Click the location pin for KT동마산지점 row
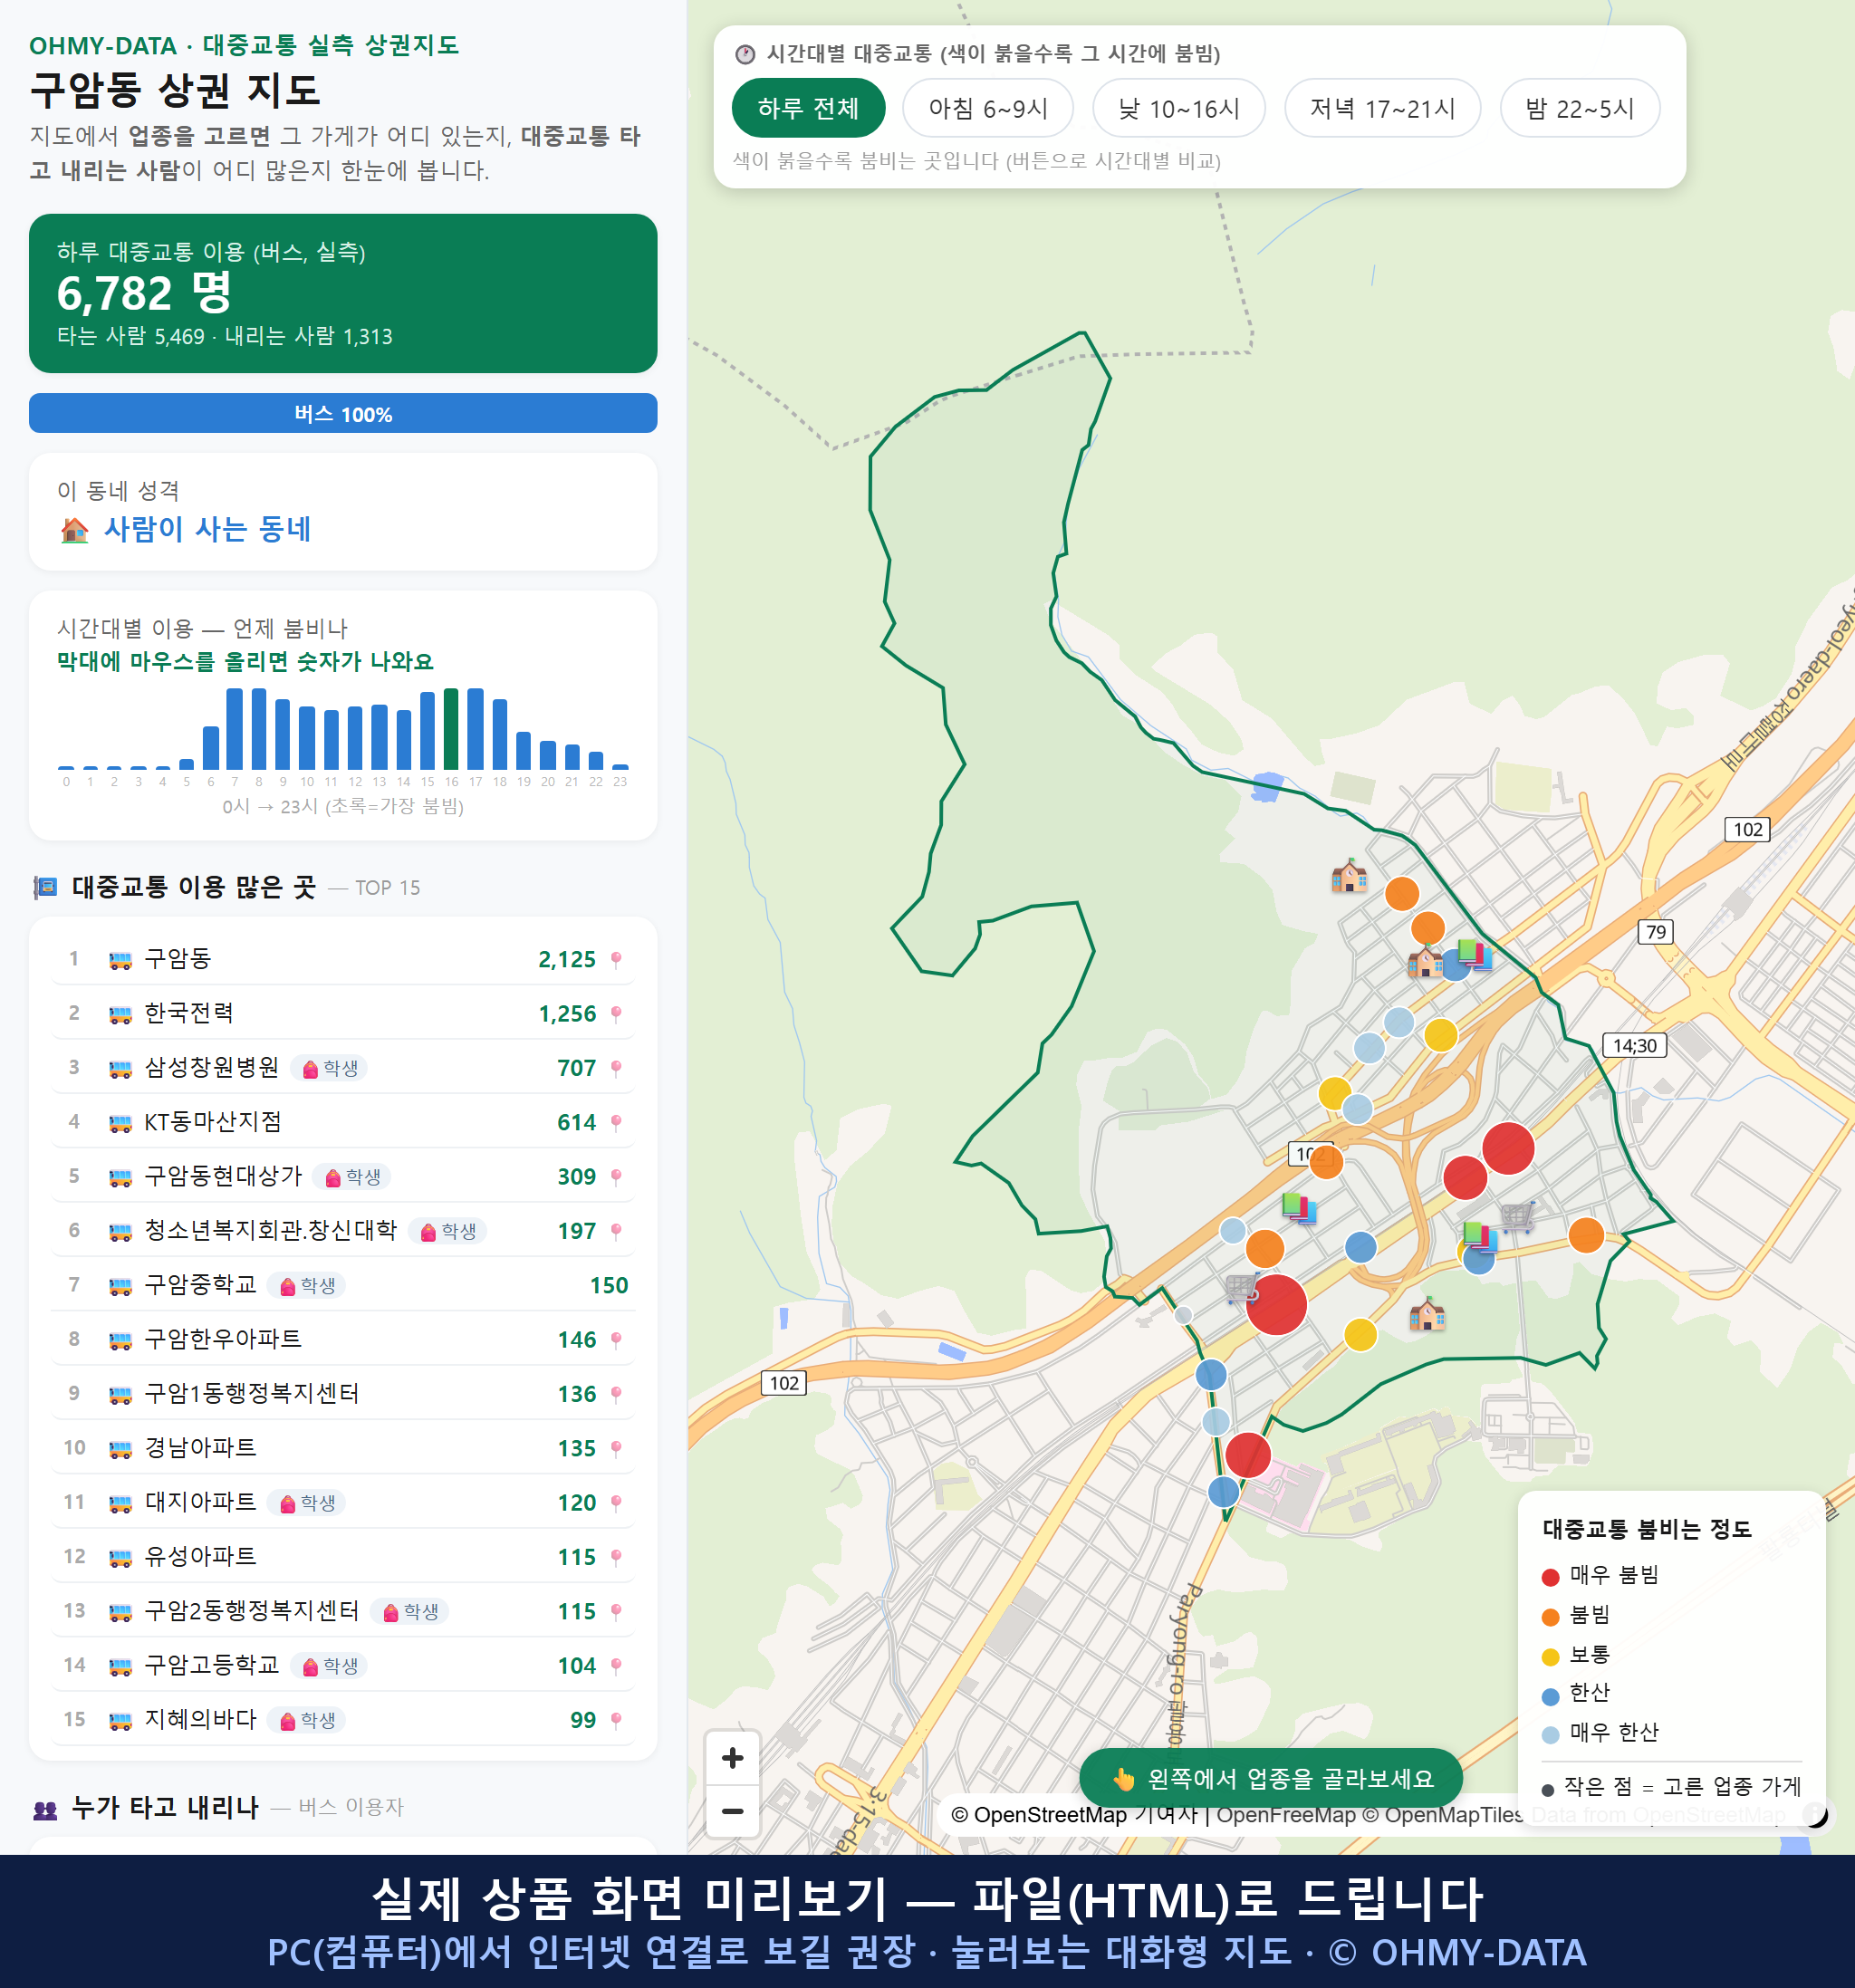 click(x=616, y=1122)
